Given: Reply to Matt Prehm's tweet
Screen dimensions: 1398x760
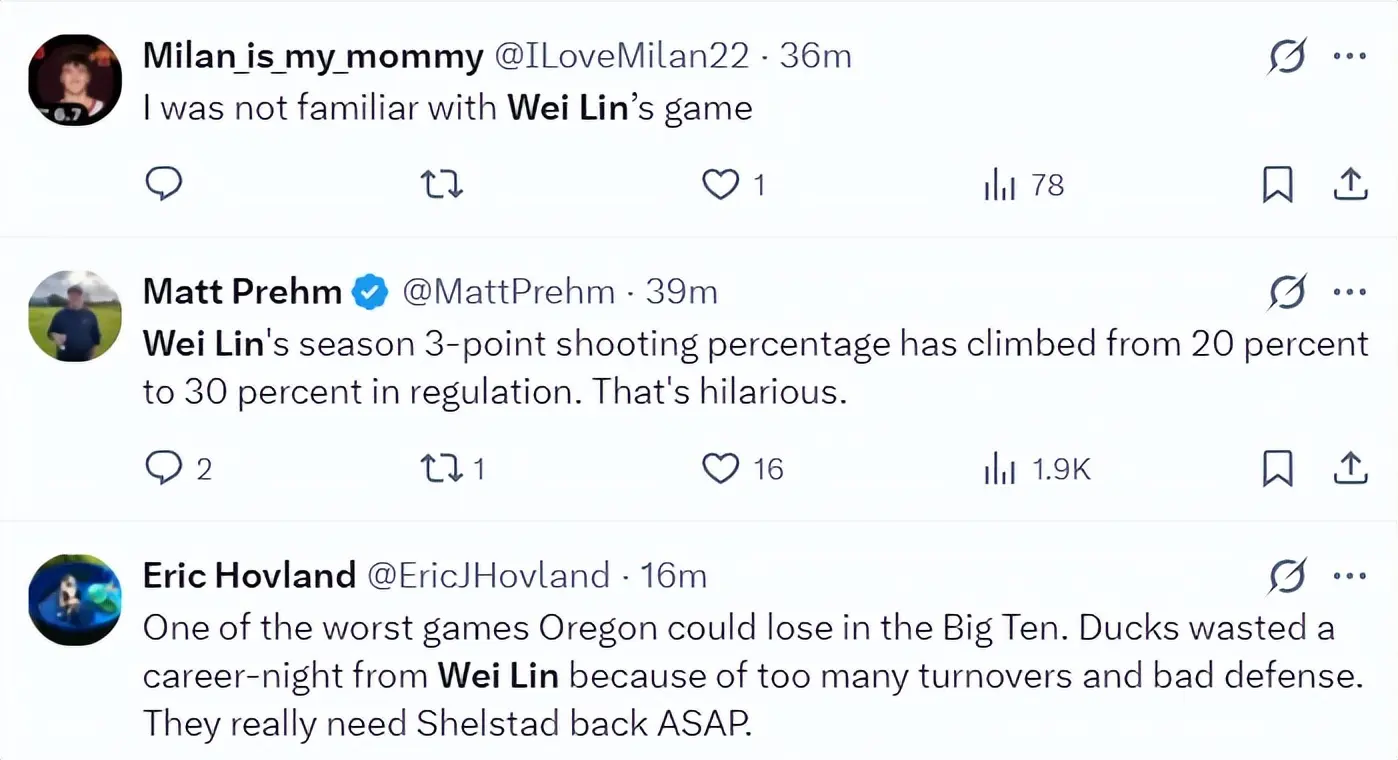Looking at the screenshot, I should point(164,467).
